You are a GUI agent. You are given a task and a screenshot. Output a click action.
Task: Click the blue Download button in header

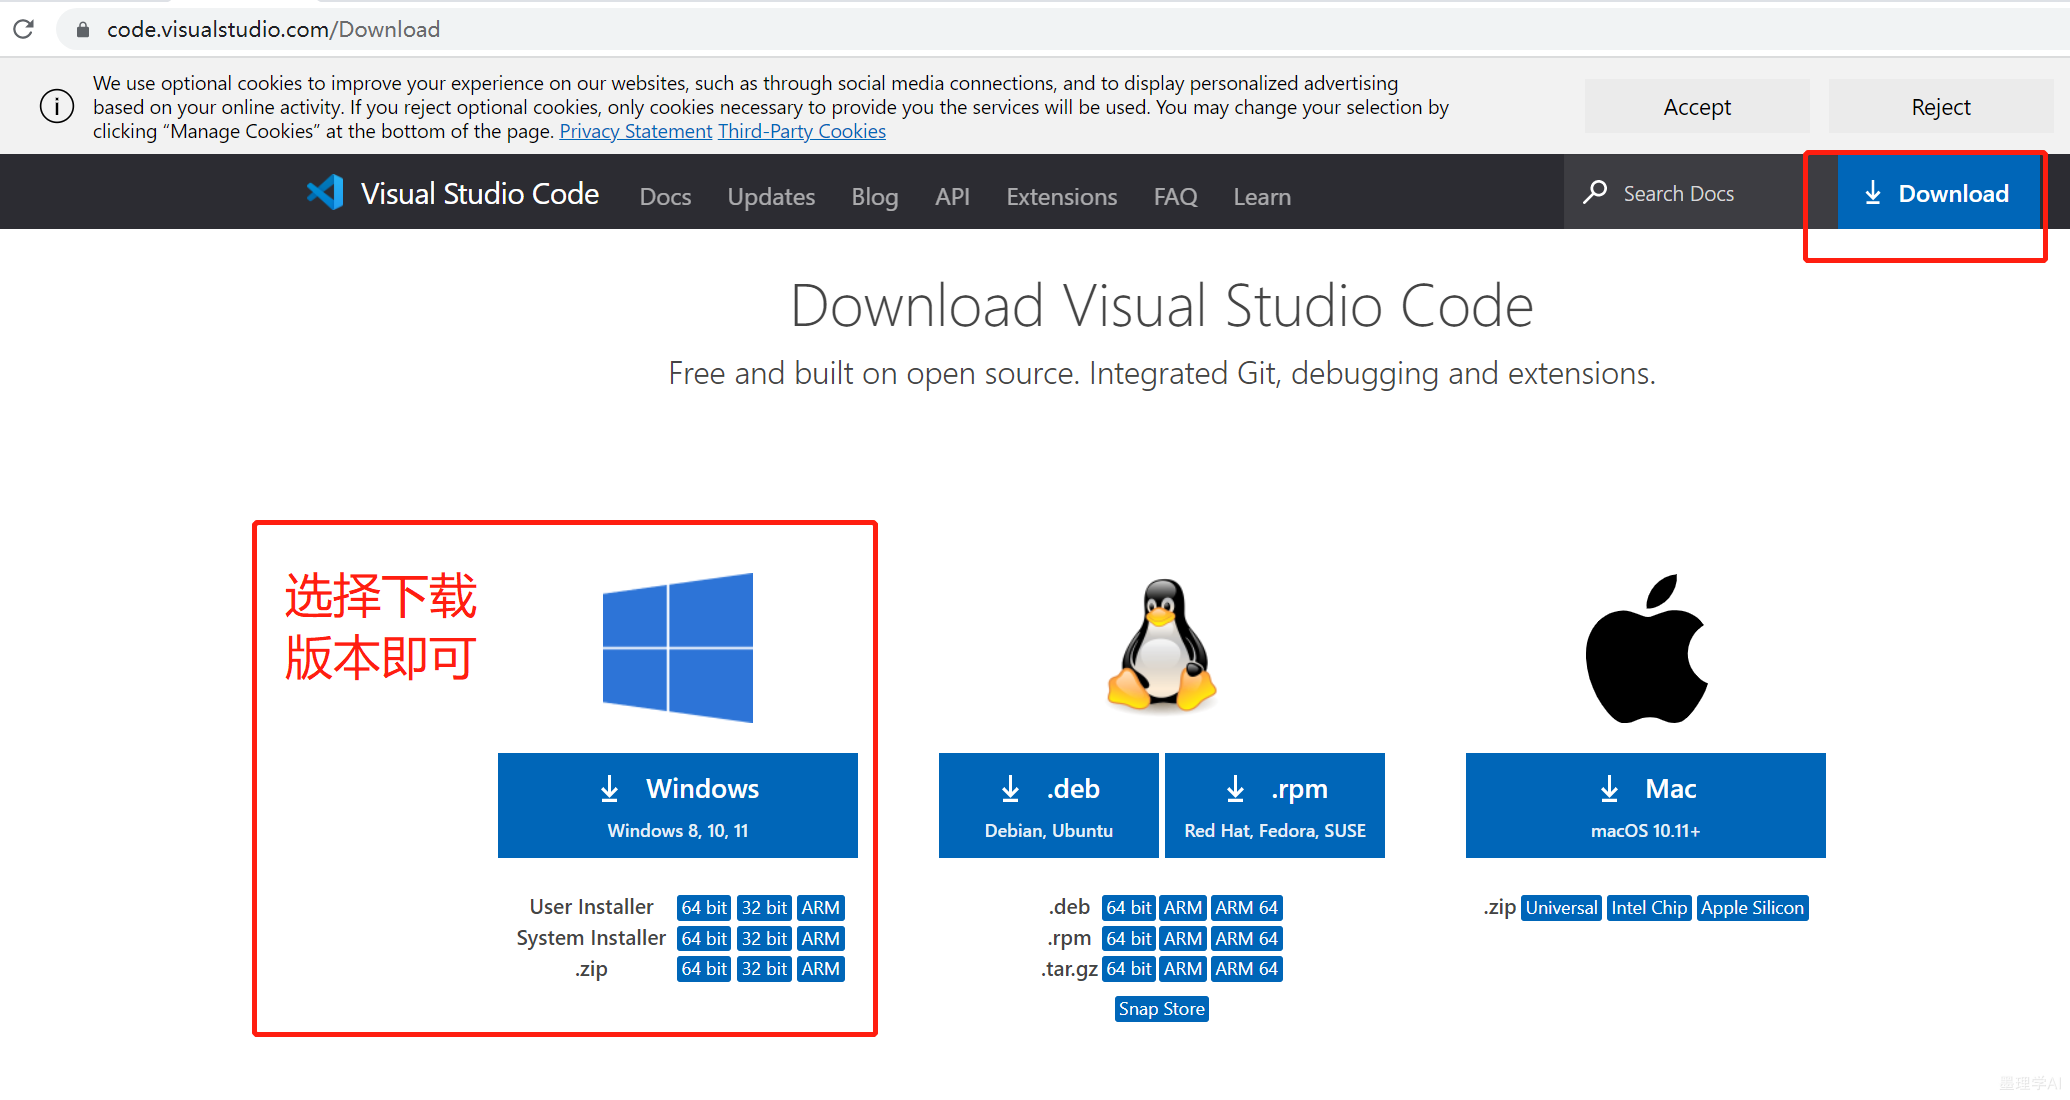(x=1938, y=192)
